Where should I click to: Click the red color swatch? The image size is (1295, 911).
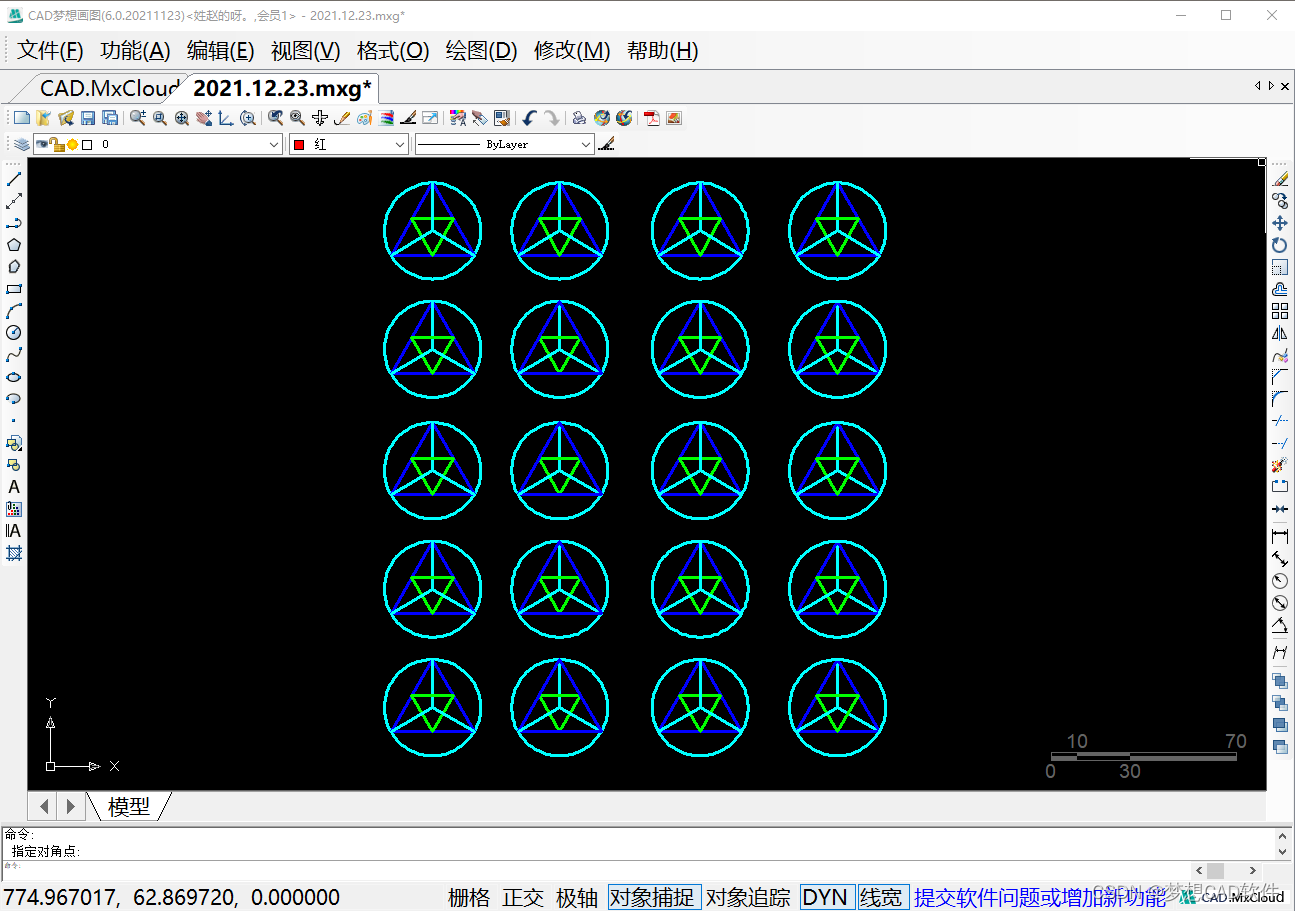click(298, 145)
